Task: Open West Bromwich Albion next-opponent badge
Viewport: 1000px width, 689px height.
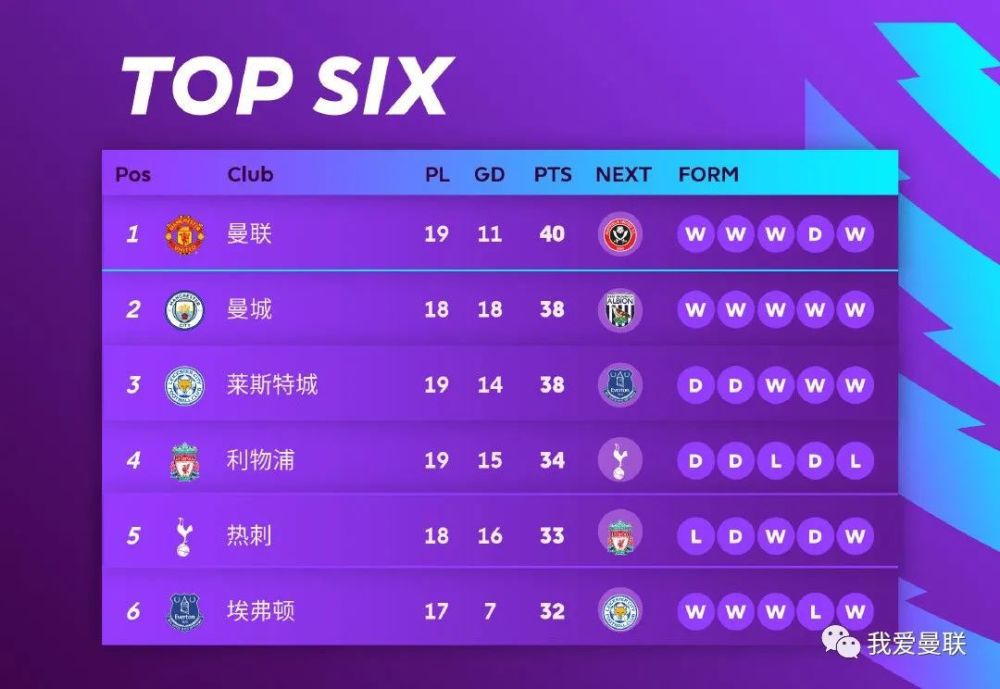Action: click(x=620, y=310)
